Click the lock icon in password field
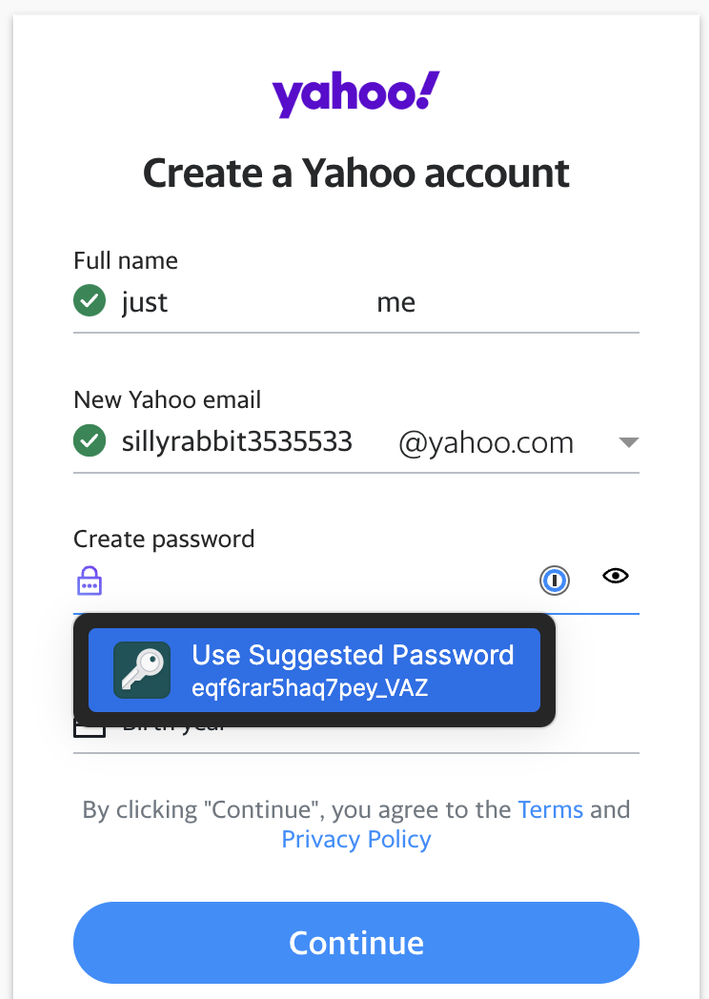Screen dimensions: 709x999 [90, 580]
